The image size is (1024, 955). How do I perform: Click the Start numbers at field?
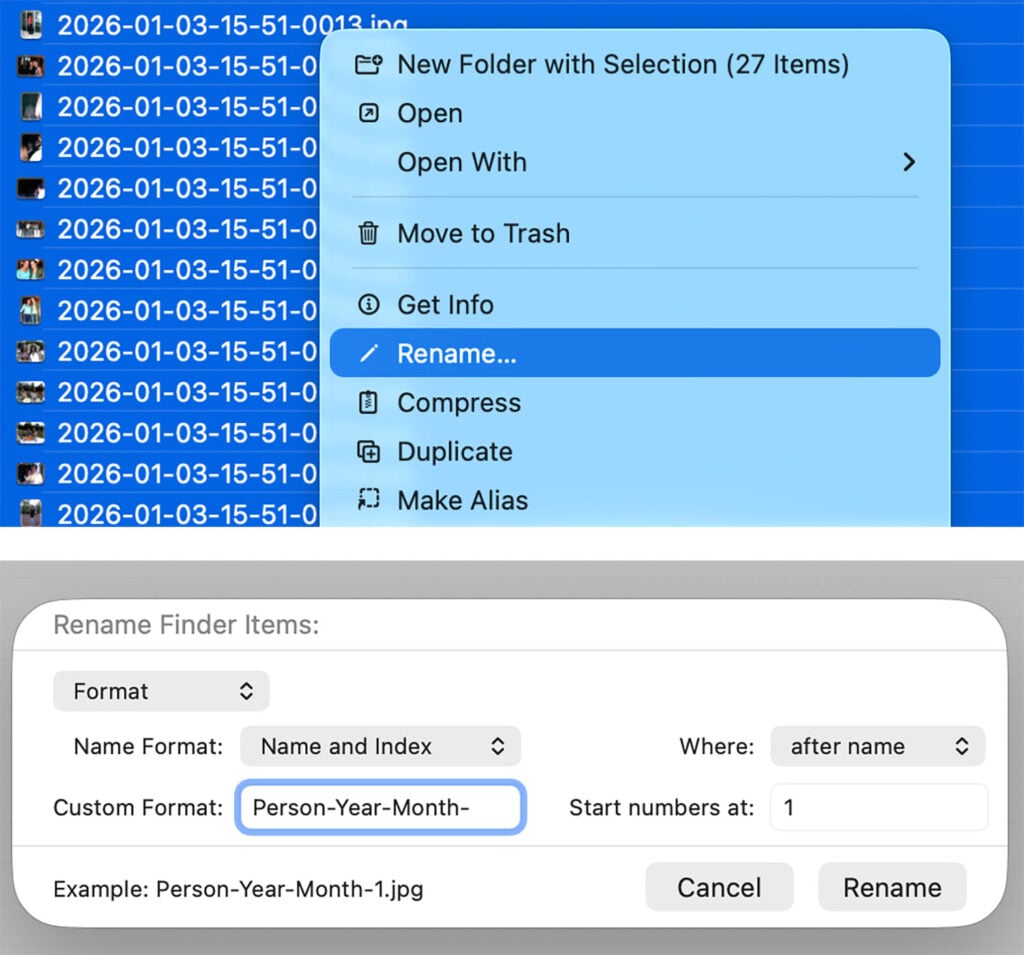pyautogui.click(x=879, y=807)
